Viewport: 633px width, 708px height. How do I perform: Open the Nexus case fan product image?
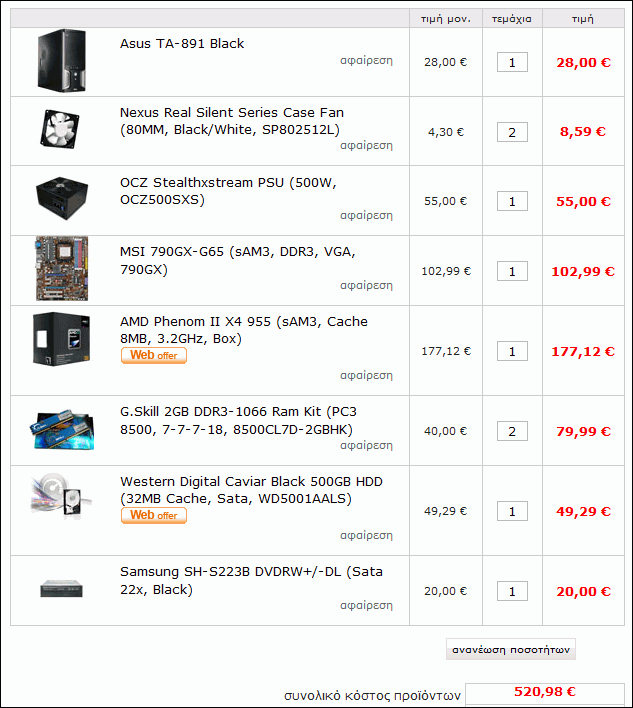point(60,129)
